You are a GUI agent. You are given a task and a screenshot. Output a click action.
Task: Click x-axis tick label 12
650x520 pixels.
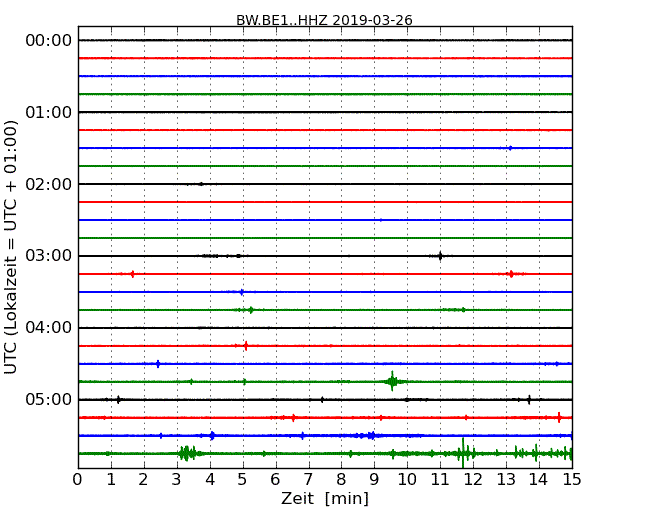pyautogui.click(x=473, y=480)
